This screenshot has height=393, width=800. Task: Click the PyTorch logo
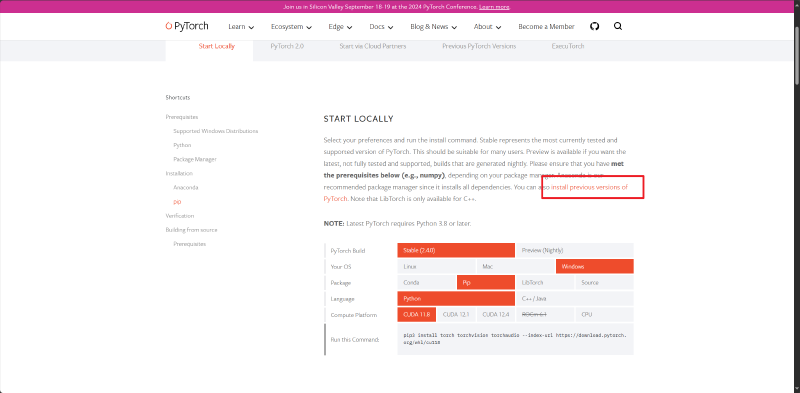click(x=187, y=26)
